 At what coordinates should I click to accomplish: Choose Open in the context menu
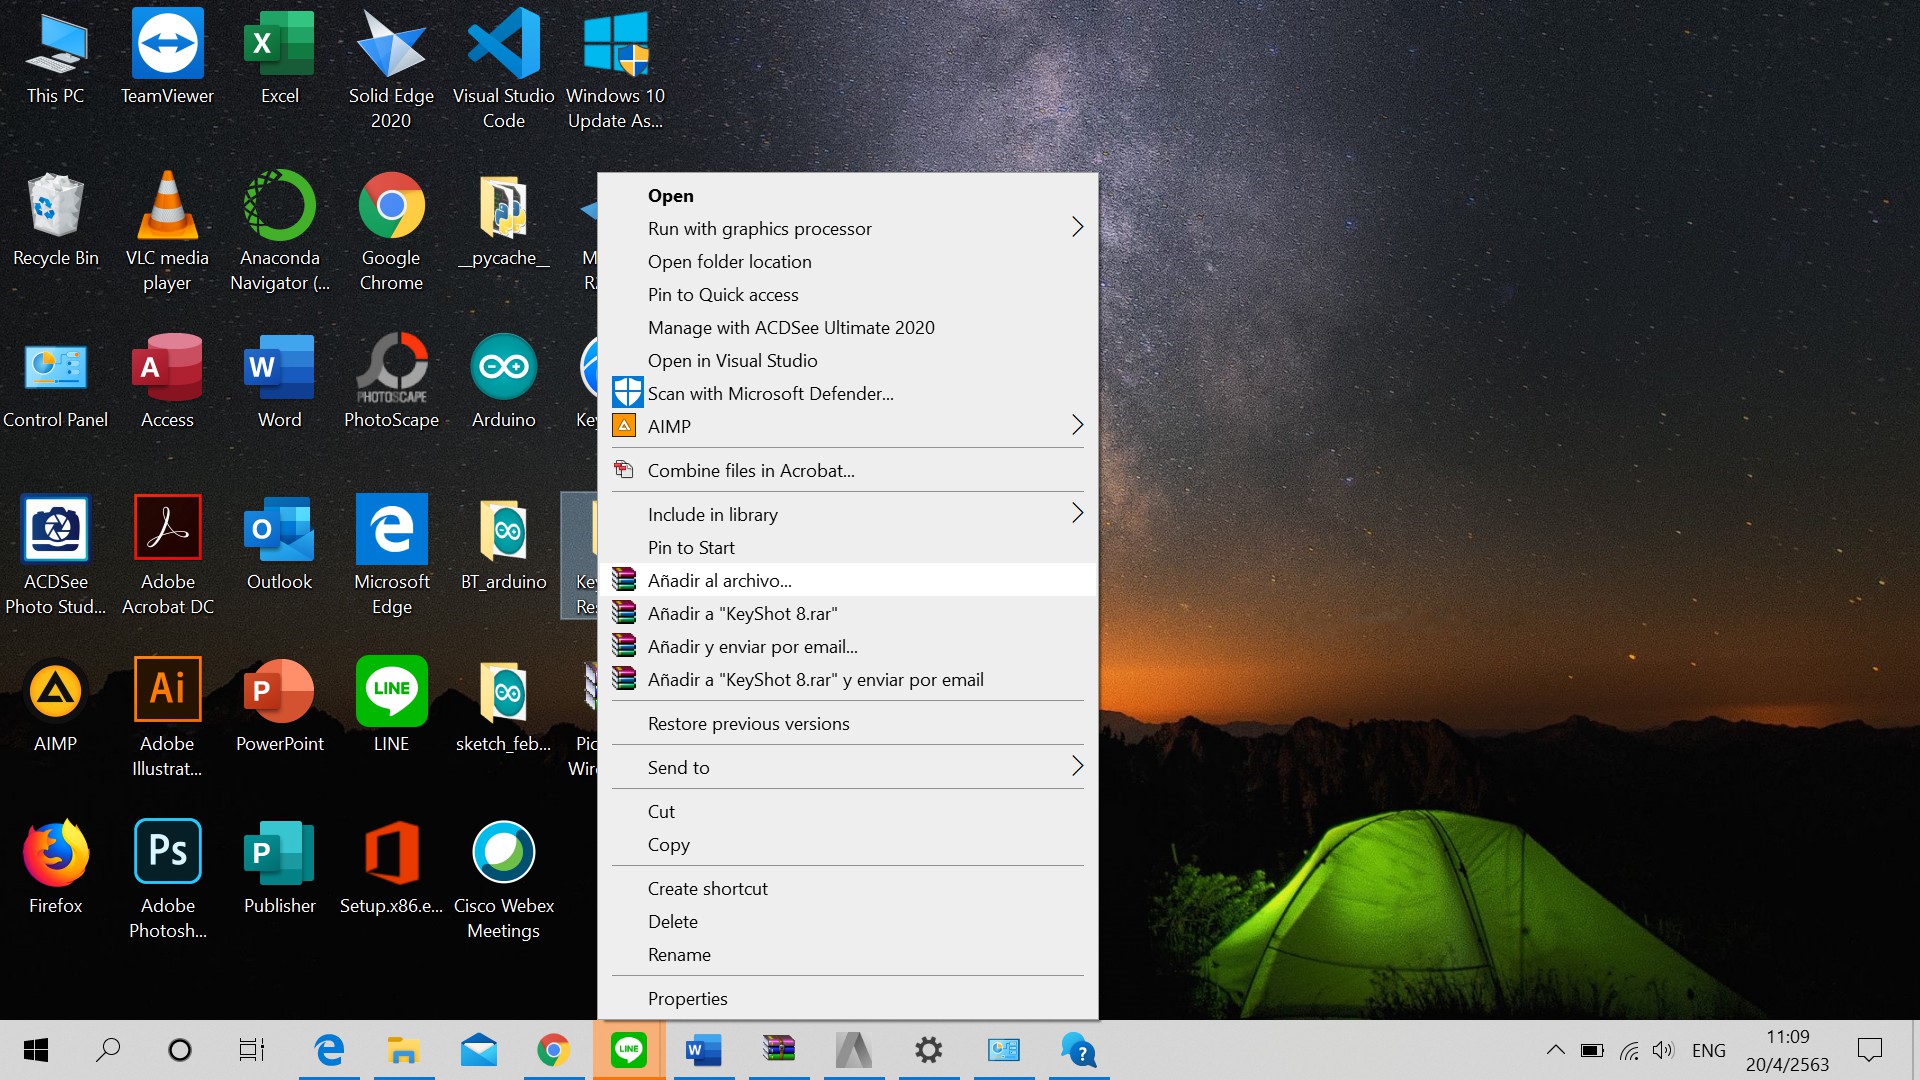[847, 196]
